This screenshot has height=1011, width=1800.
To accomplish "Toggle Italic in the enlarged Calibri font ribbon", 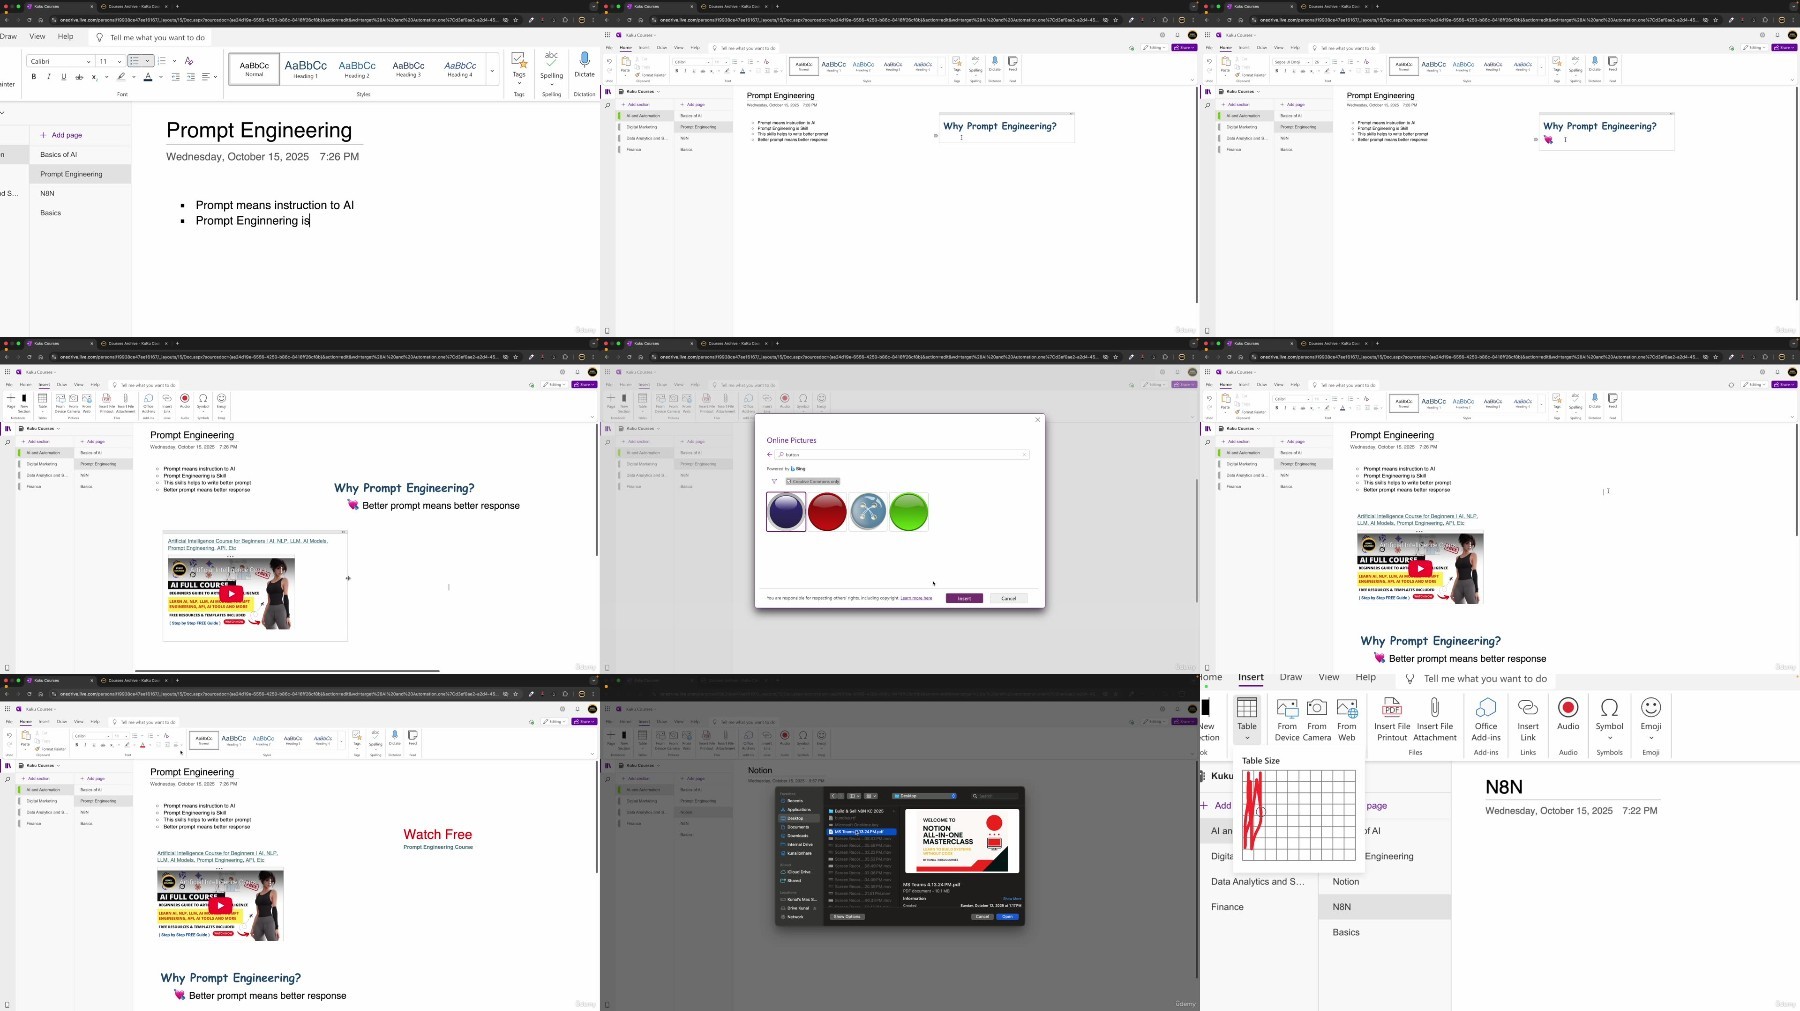I will click(49, 76).
